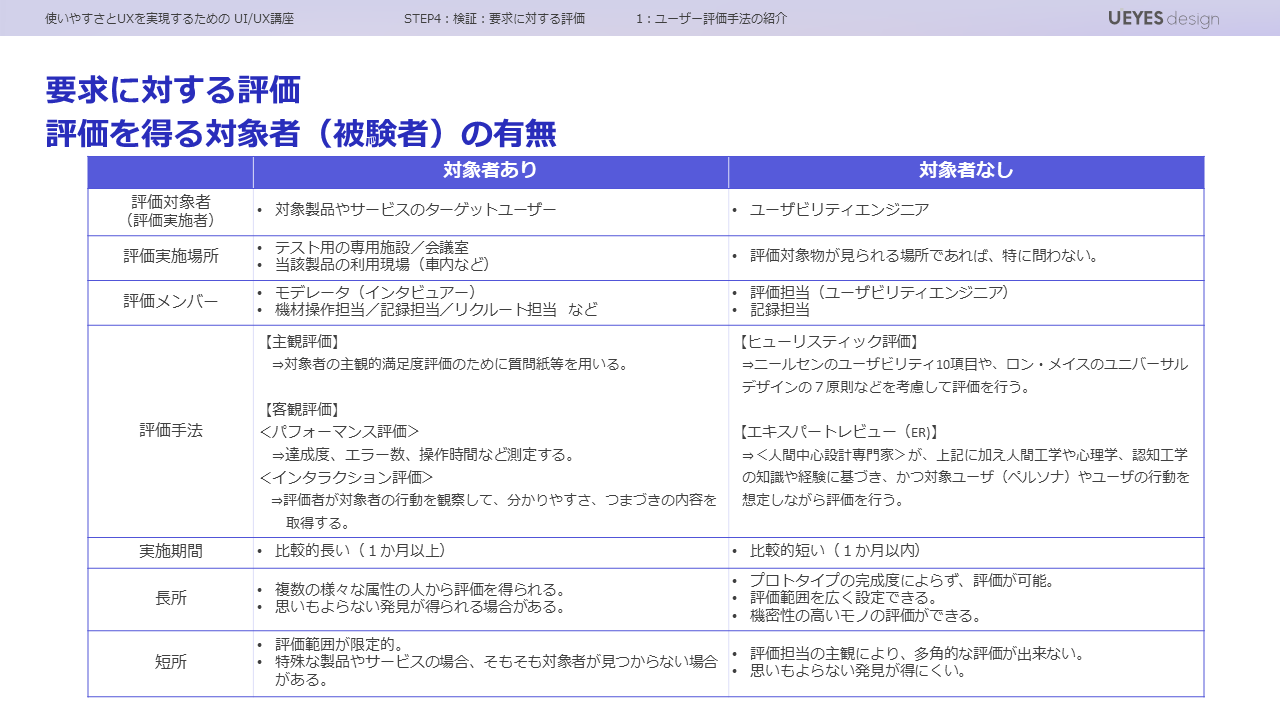Screen dimensions: 1280x720
Task: Click the 短所 row label
Action: click(x=171, y=662)
